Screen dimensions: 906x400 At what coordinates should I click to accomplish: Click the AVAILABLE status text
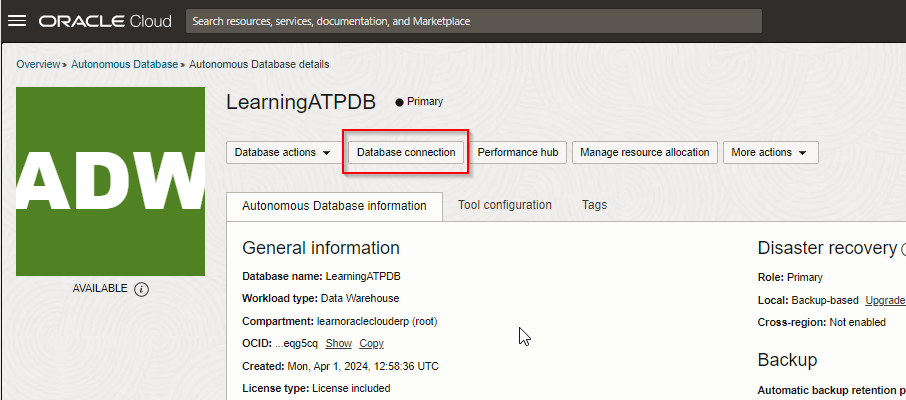click(x=100, y=288)
